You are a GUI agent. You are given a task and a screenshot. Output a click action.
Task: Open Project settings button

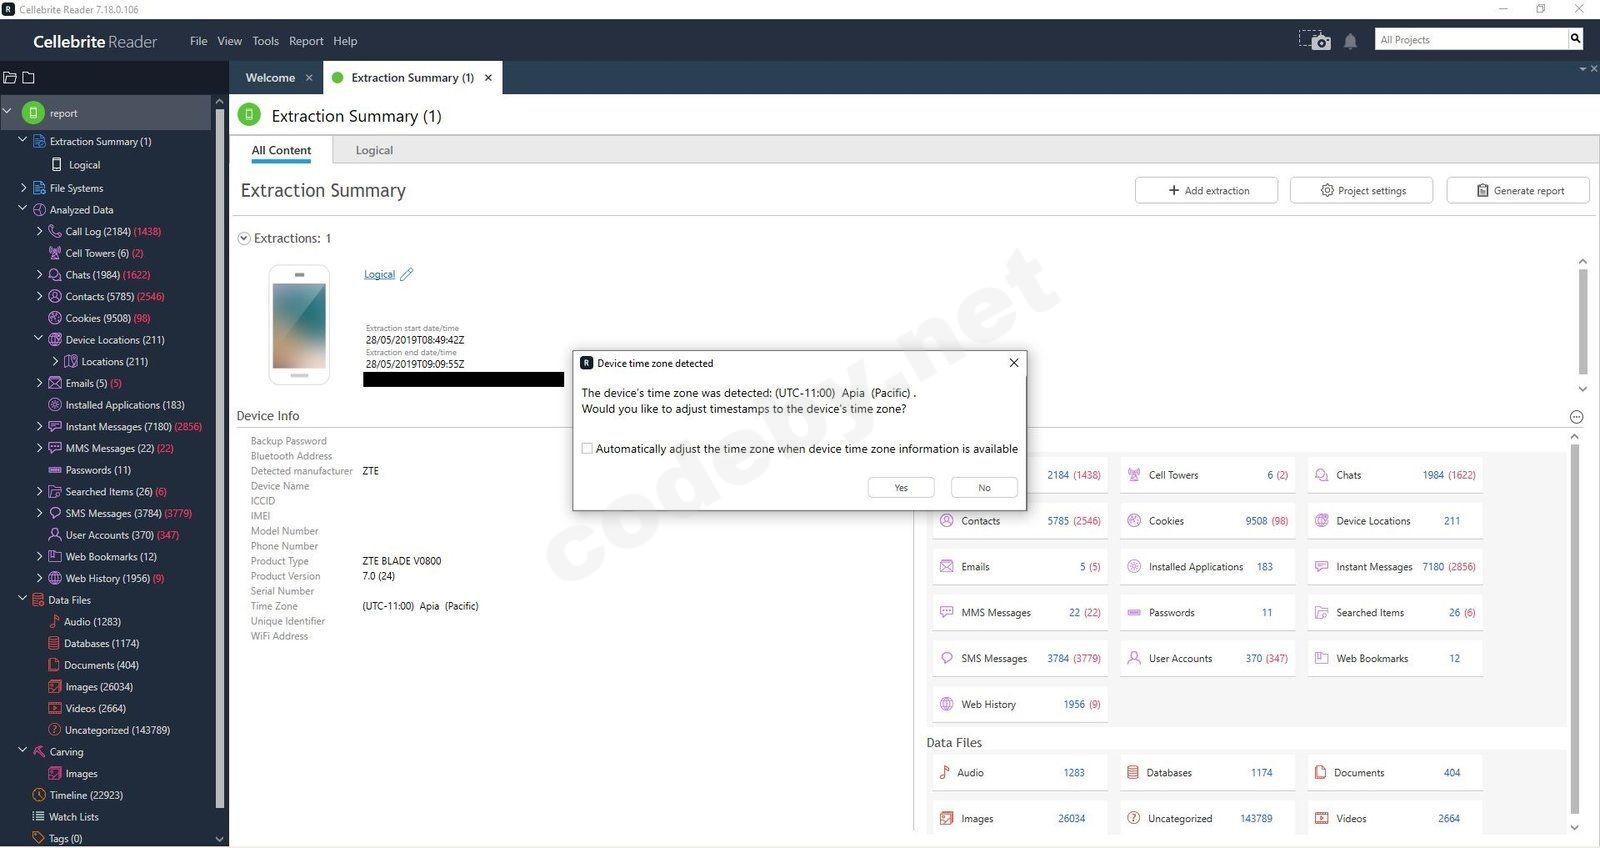click(x=1361, y=190)
